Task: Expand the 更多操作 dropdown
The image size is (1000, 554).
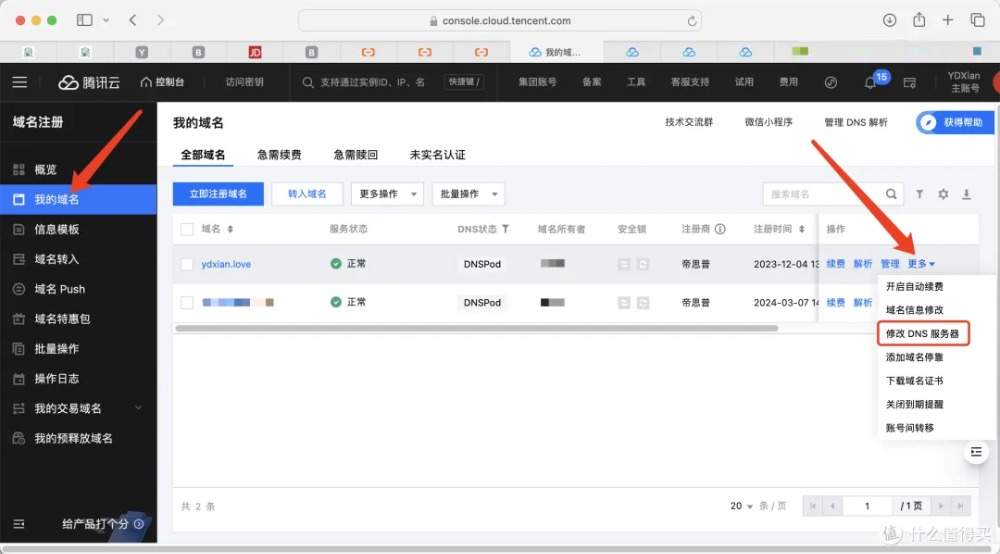Action: click(x=387, y=194)
